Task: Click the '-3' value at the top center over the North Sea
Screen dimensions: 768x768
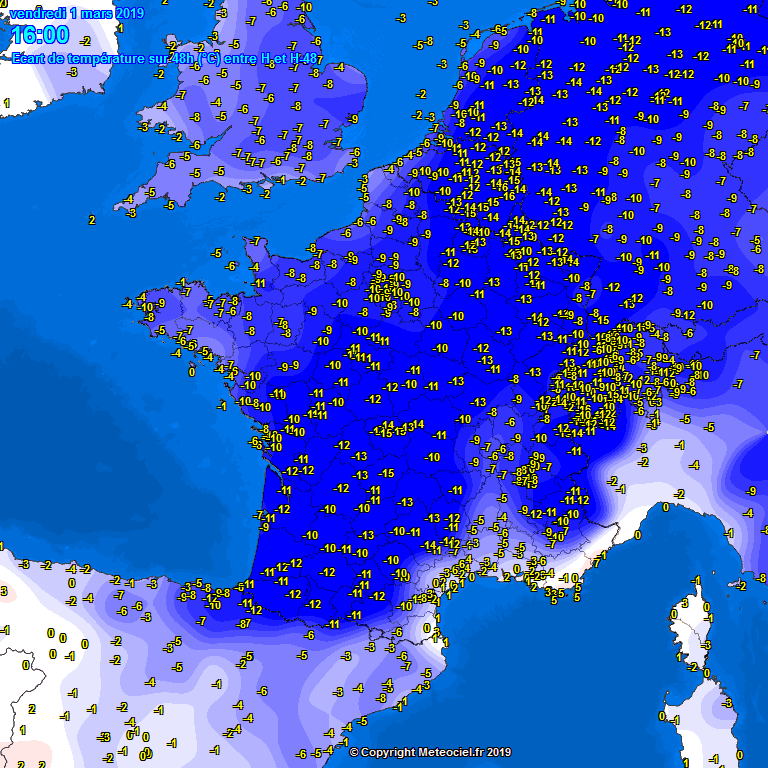Action: tap(401, 18)
